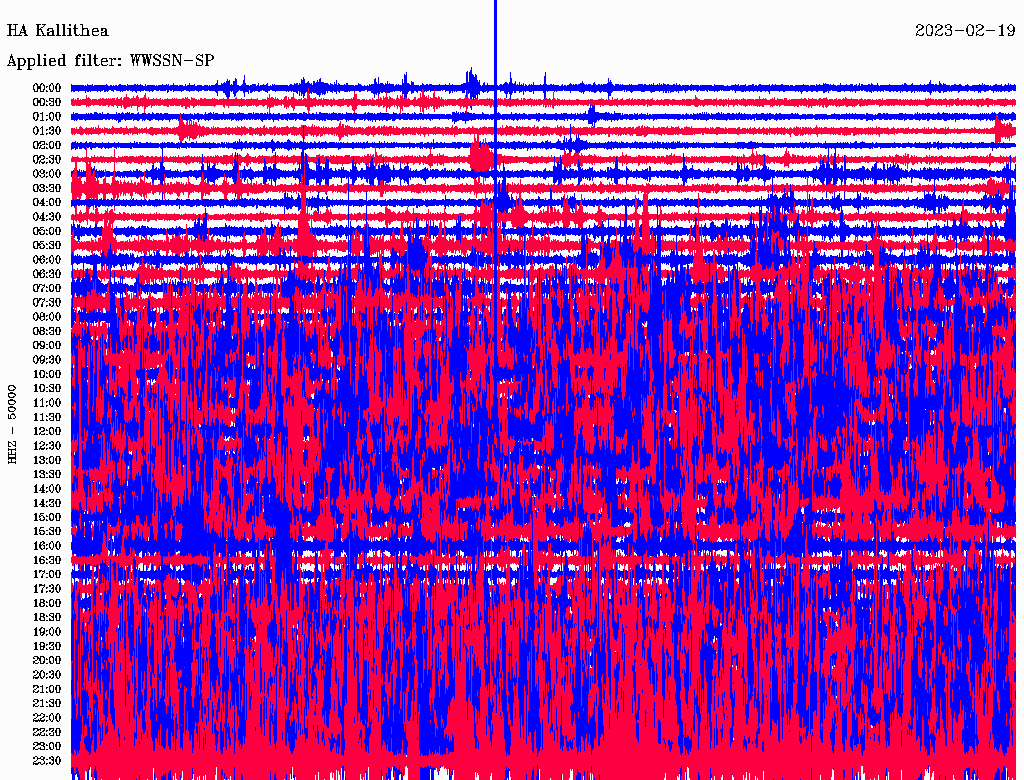The height and width of the screenshot is (780, 1024).
Task: Inspect the tall blue spike rising above the 00:00 trace
Action: coord(495,43)
